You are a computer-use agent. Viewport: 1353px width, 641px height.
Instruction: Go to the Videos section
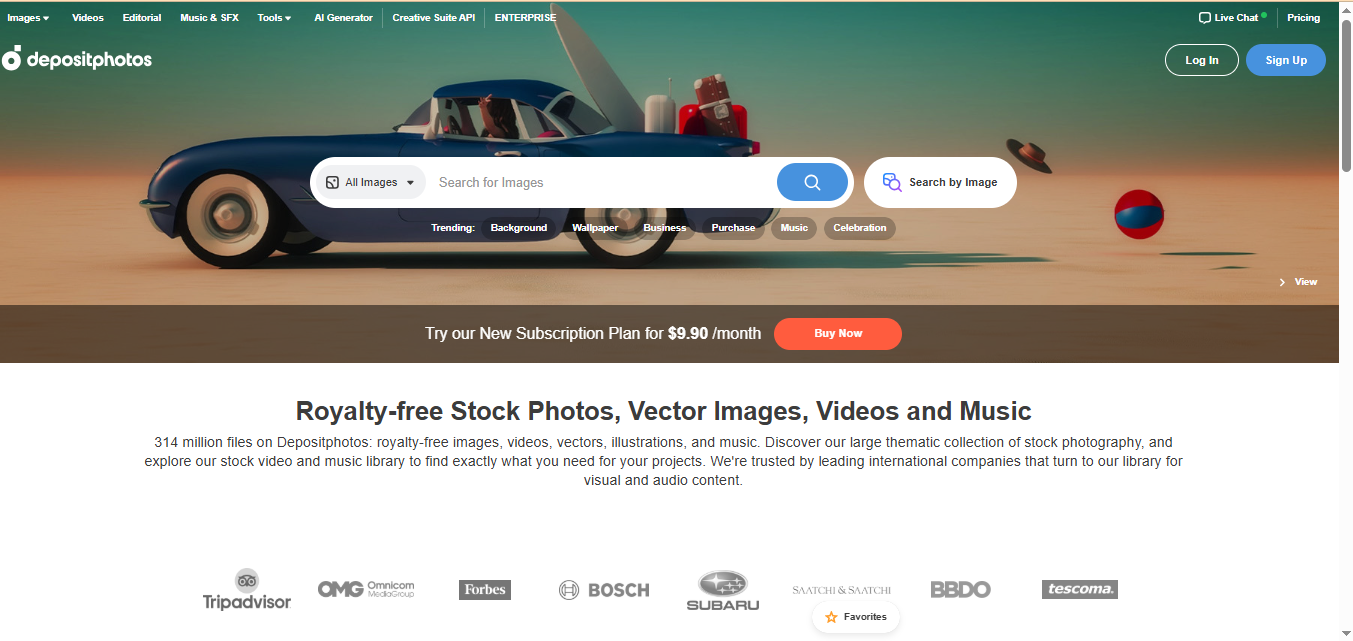(x=88, y=18)
